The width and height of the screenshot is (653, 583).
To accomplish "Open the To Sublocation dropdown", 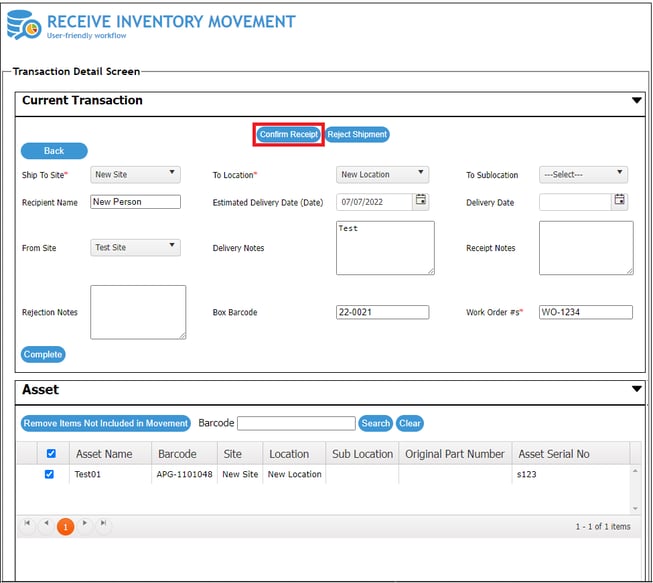I will click(x=583, y=174).
